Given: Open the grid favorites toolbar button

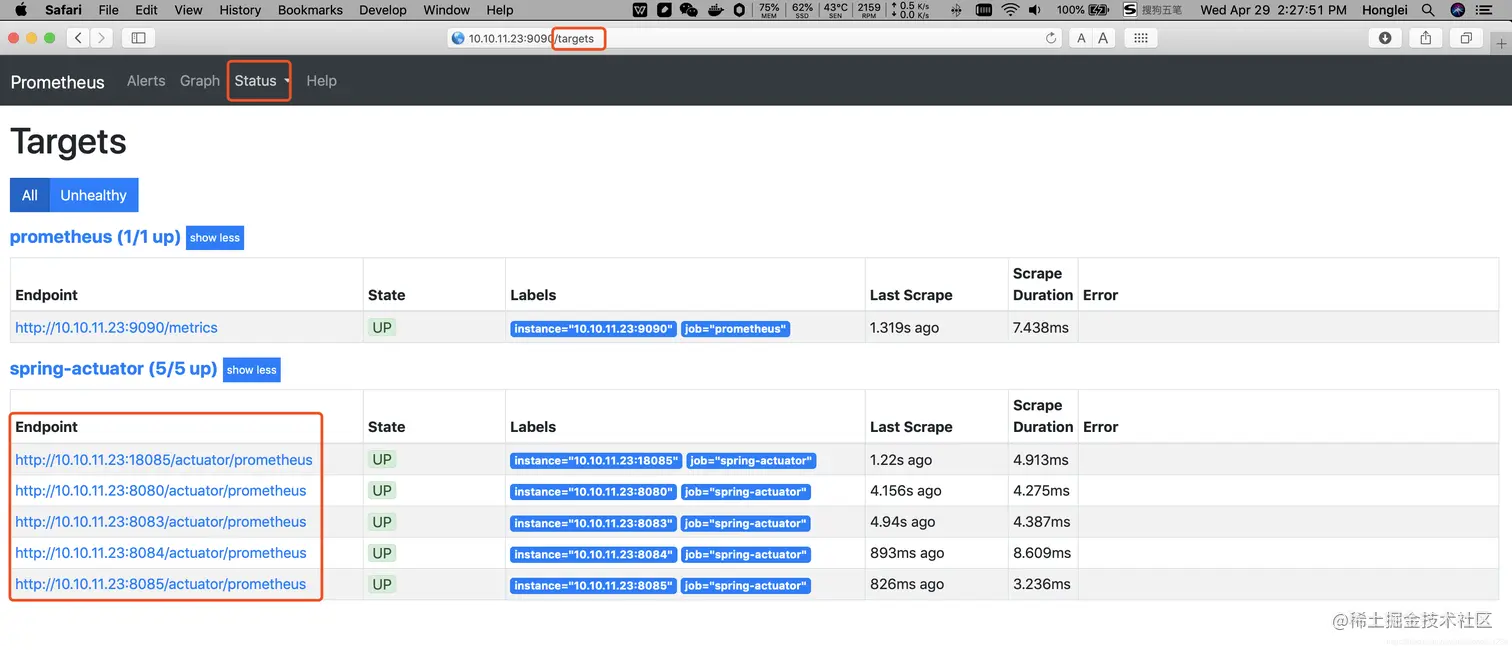Looking at the screenshot, I should click(1140, 38).
